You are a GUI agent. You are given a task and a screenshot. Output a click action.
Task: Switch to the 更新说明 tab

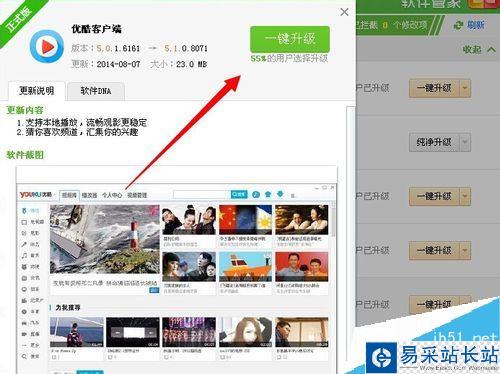(x=37, y=91)
